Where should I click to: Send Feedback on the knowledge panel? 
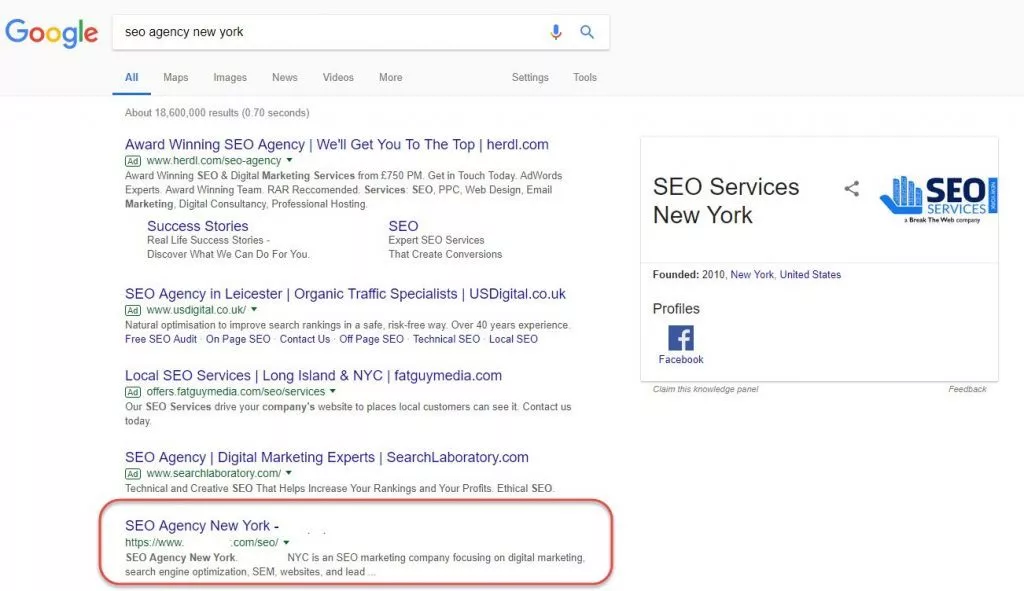(x=967, y=389)
